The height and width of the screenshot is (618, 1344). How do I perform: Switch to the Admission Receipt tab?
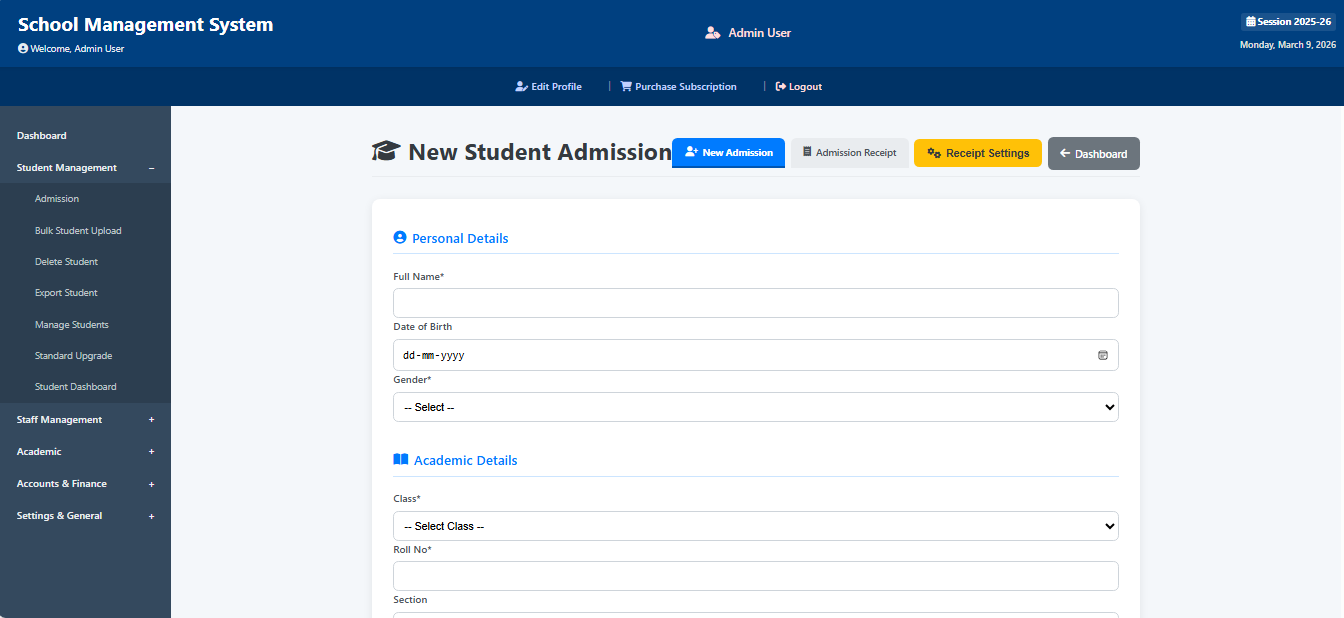tap(849, 152)
